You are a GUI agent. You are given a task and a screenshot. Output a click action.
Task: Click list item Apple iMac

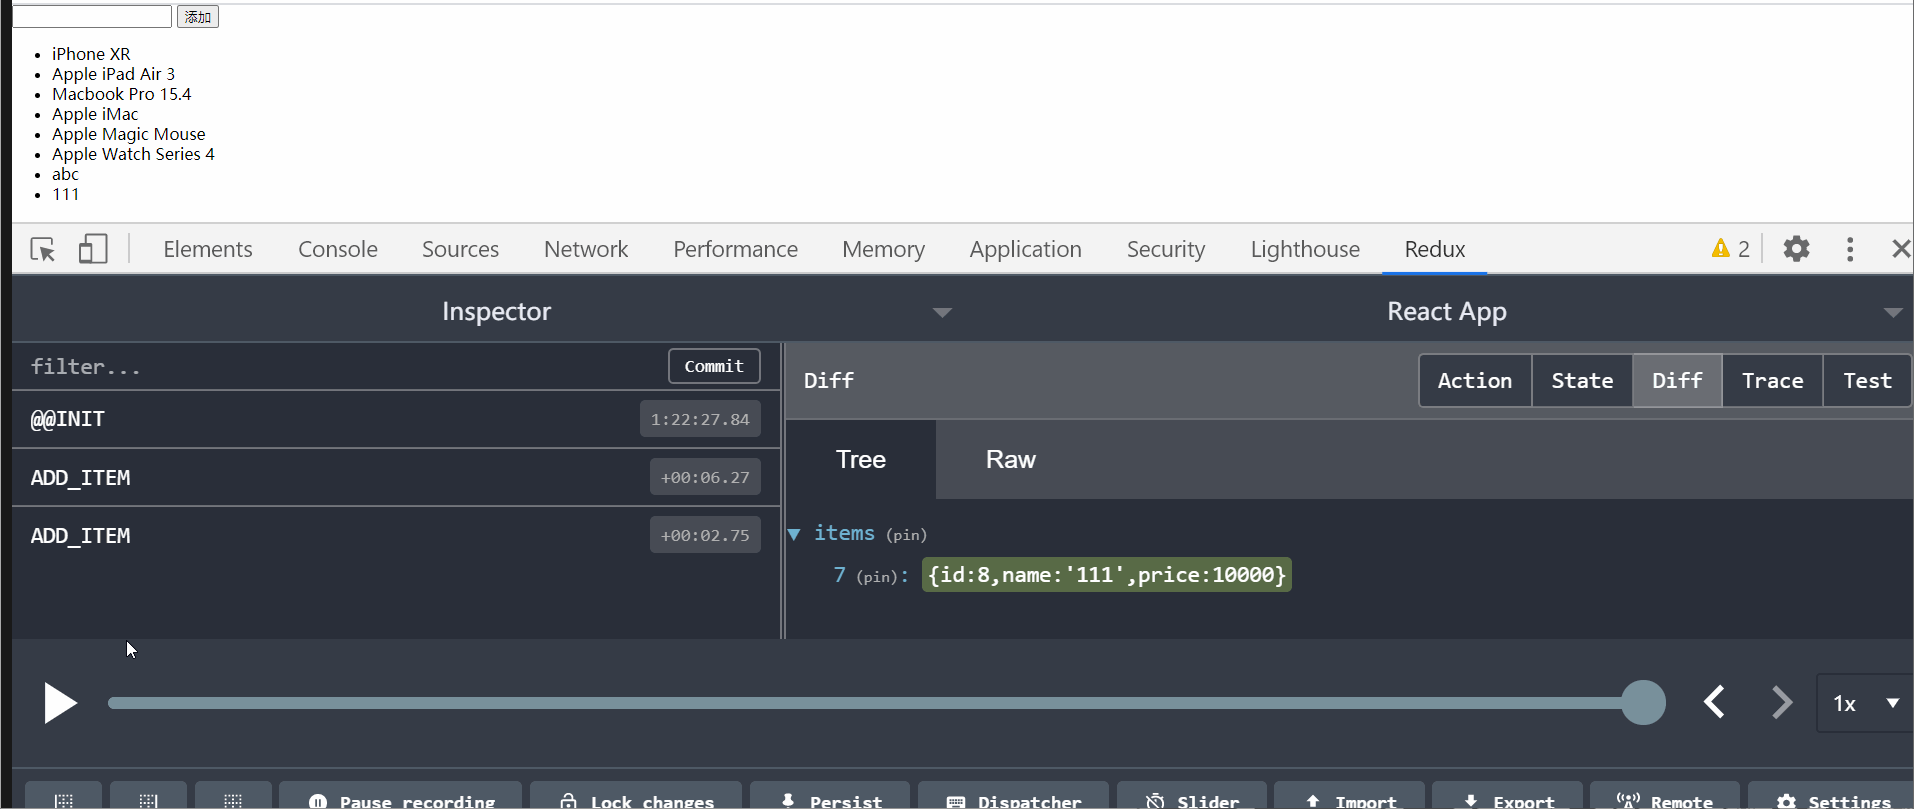[x=95, y=114]
